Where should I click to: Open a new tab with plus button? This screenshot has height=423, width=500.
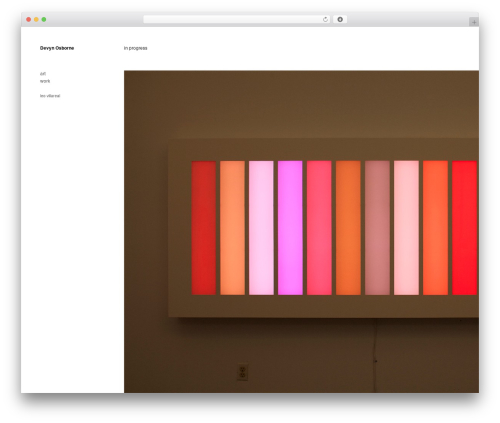(474, 22)
